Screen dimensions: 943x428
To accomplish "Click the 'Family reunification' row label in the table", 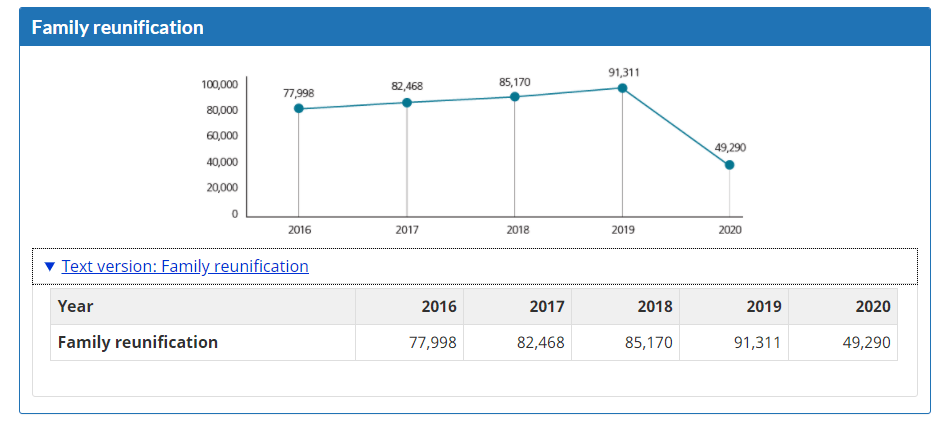I will [x=138, y=342].
